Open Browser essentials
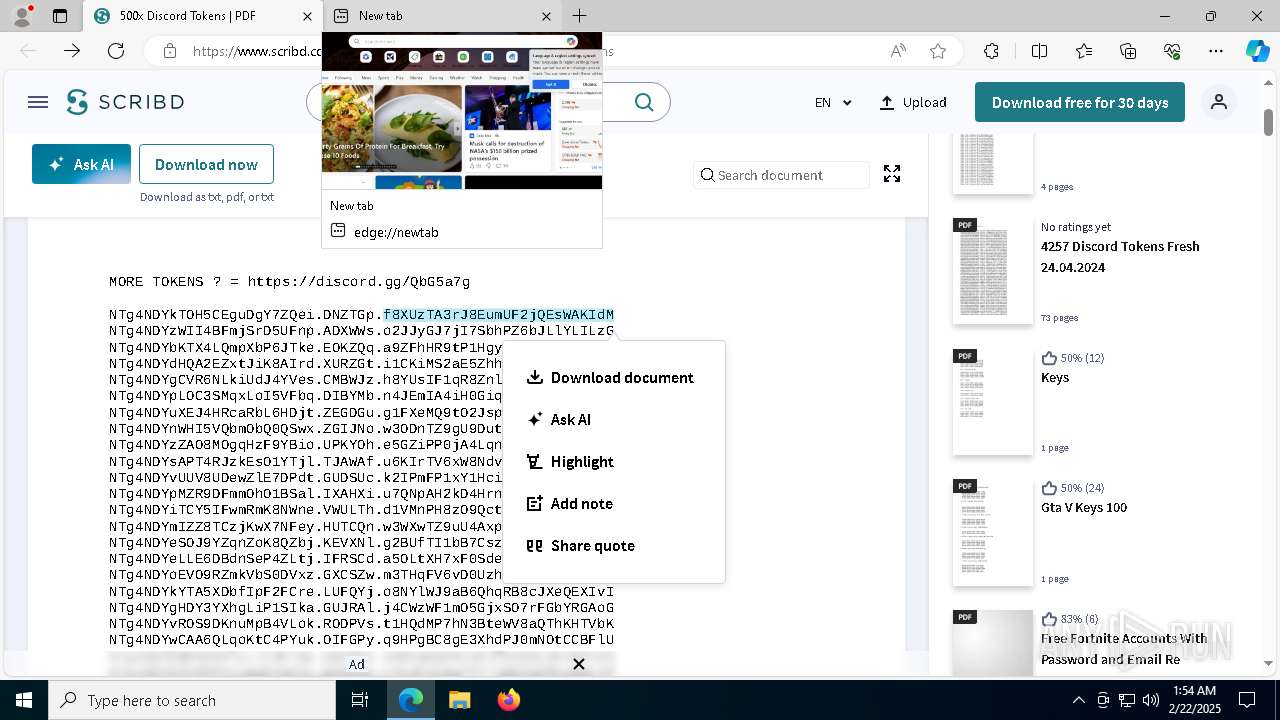This screenshot has width=1280, height=720. pyautogui.click(x=1172, y=51)
